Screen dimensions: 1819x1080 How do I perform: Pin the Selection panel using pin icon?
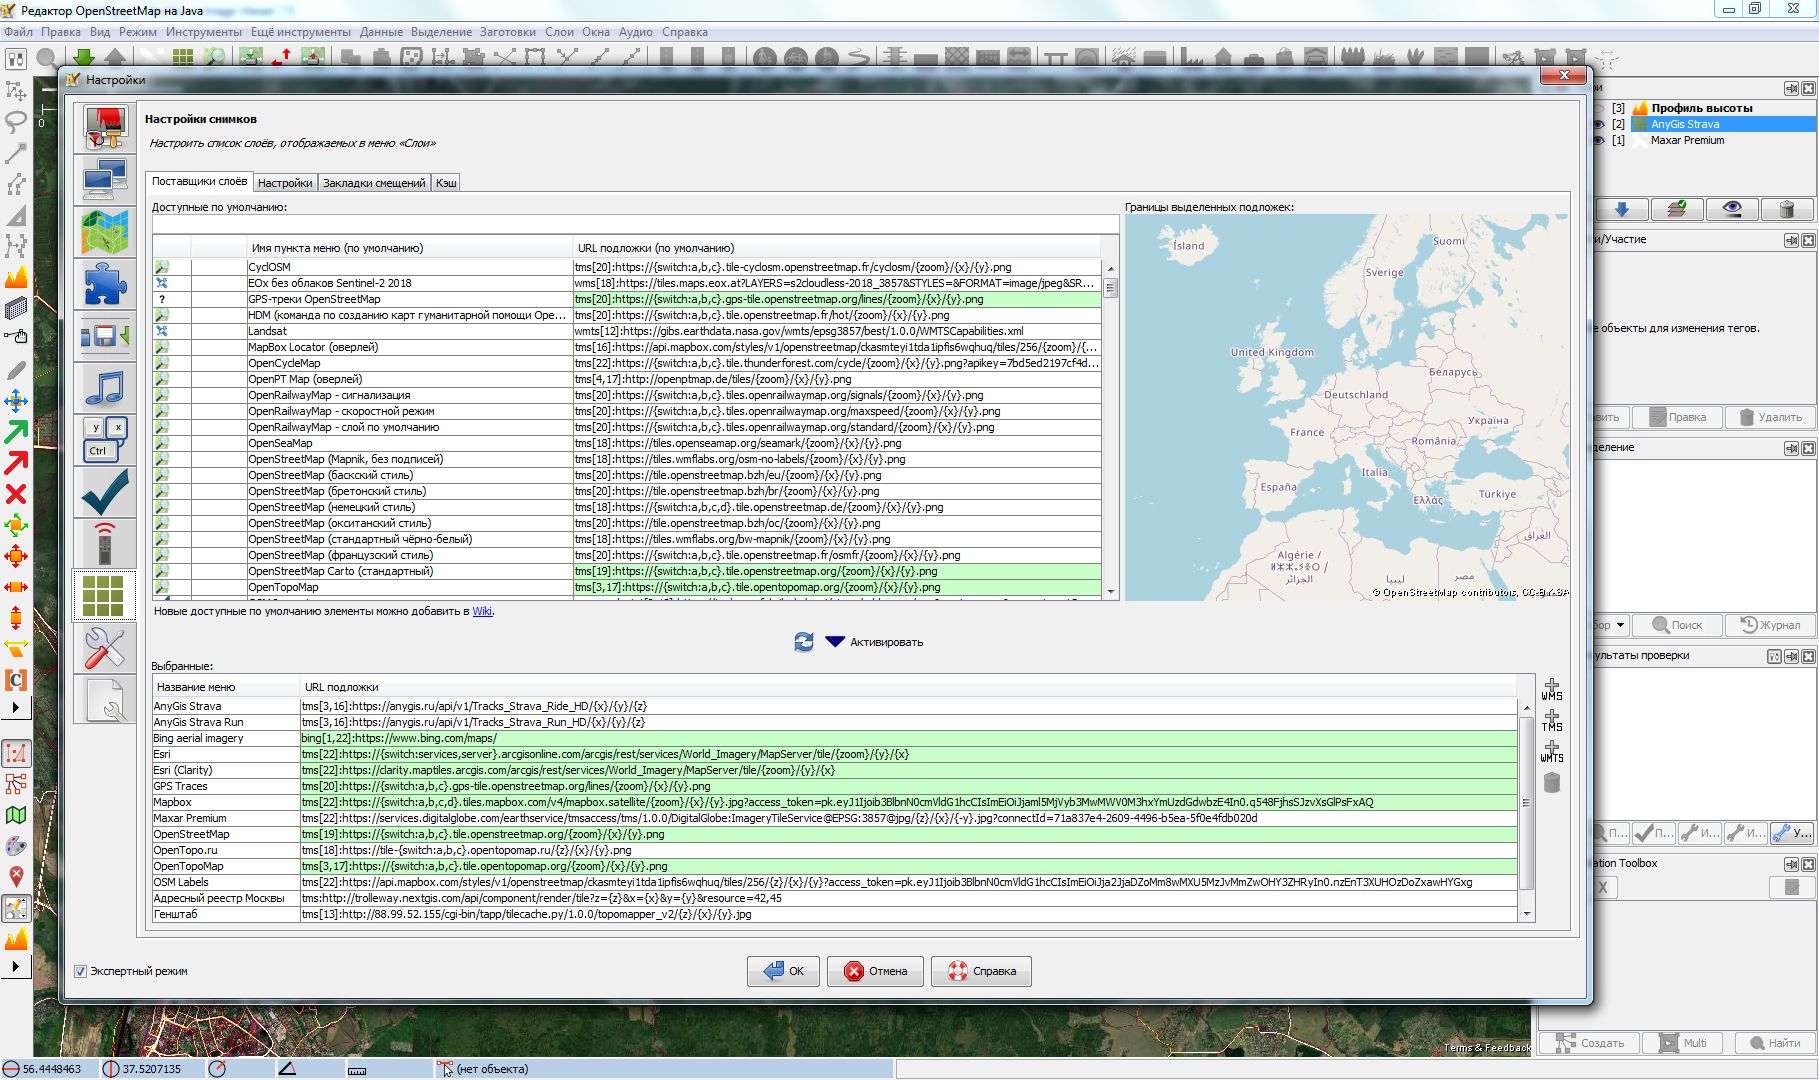1792,448
